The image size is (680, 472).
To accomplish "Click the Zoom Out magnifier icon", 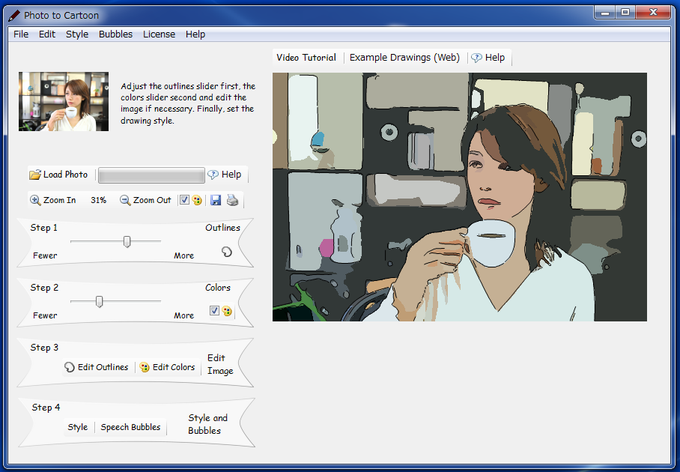I will click(x=125, y=200).
